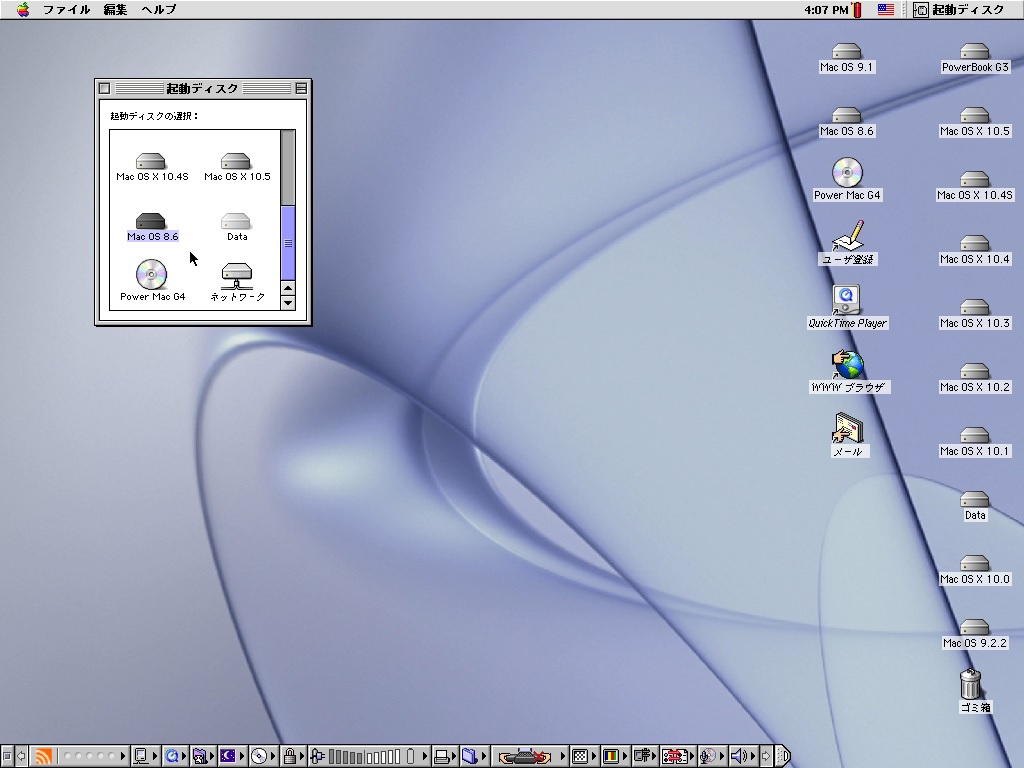The width and height of the screenshot is (1024, 768).
Task: Select PowerBook G3 disk on desktop
Action: coord(974,57)
